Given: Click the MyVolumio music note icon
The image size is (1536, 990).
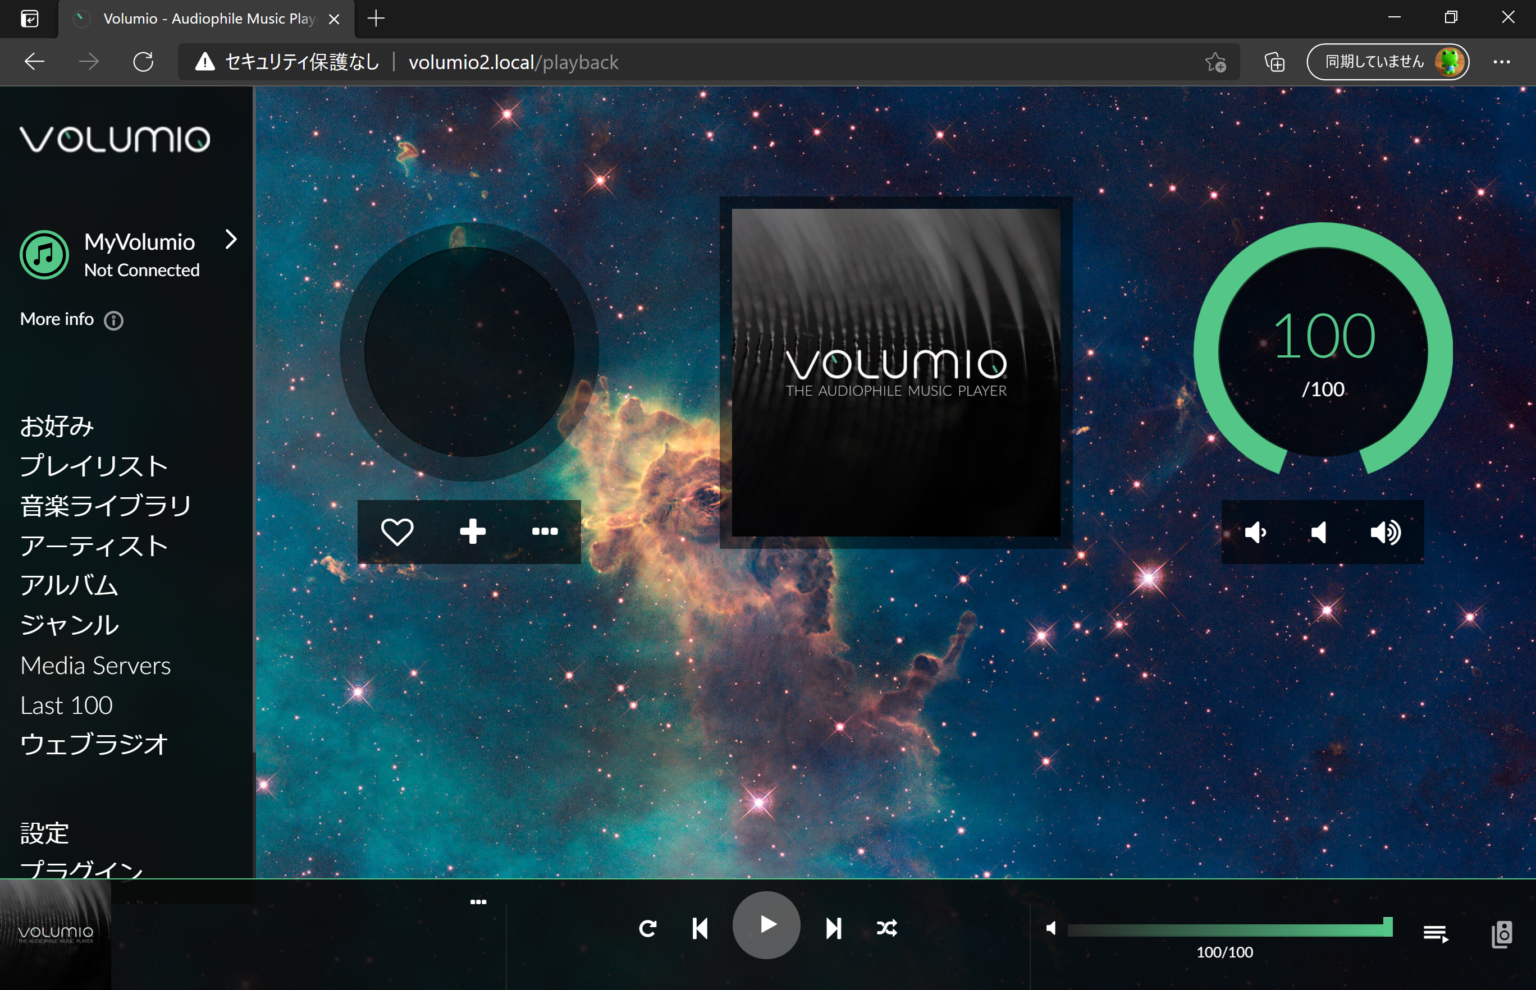Looking at the screenshot, I should point(44,254).
